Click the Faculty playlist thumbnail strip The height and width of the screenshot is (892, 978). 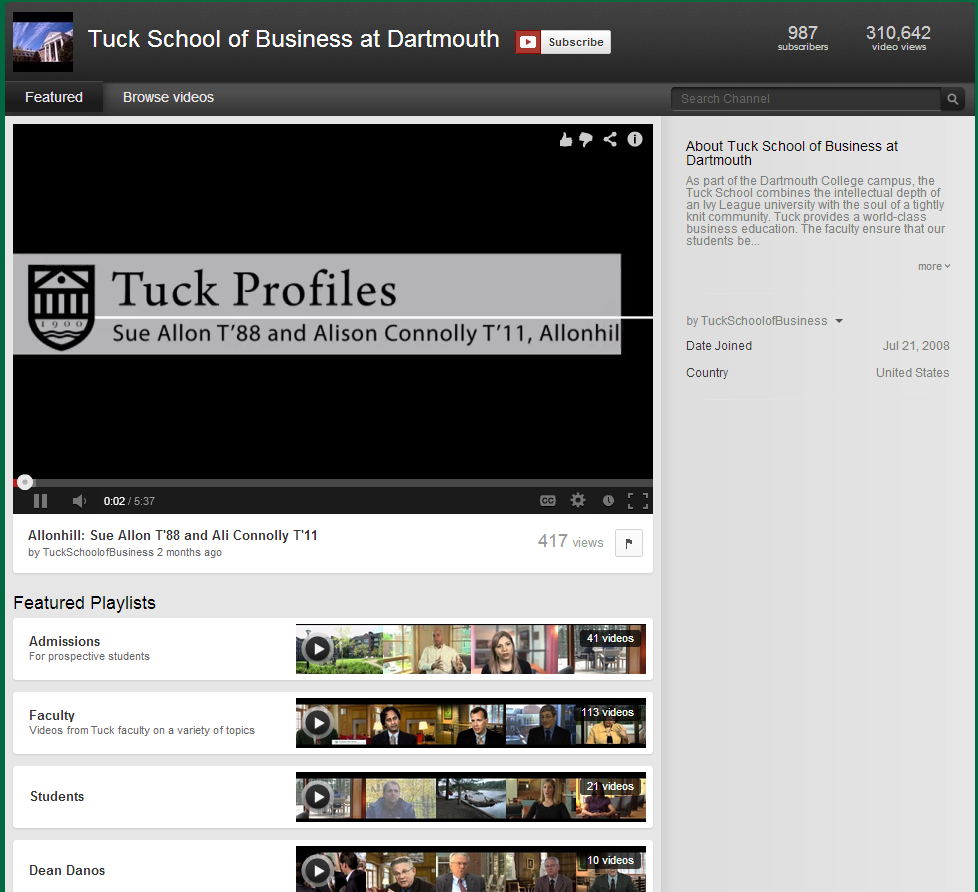point(470,722)
